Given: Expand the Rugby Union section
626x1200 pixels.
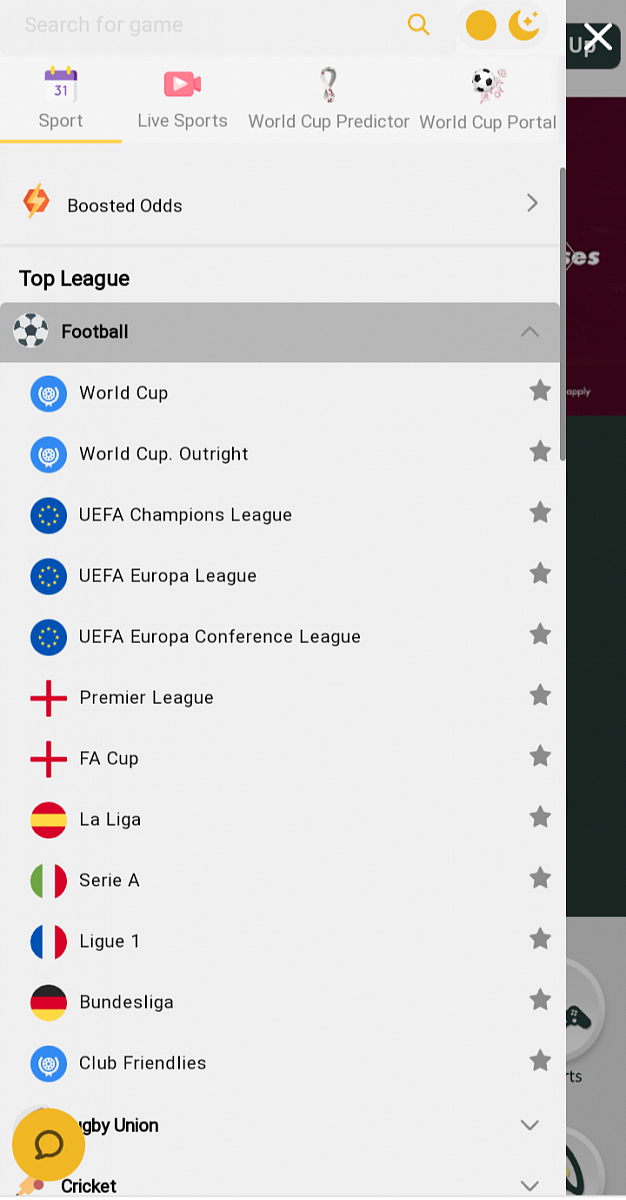Looking at the screenshot, I should [x=530, y=1125].
